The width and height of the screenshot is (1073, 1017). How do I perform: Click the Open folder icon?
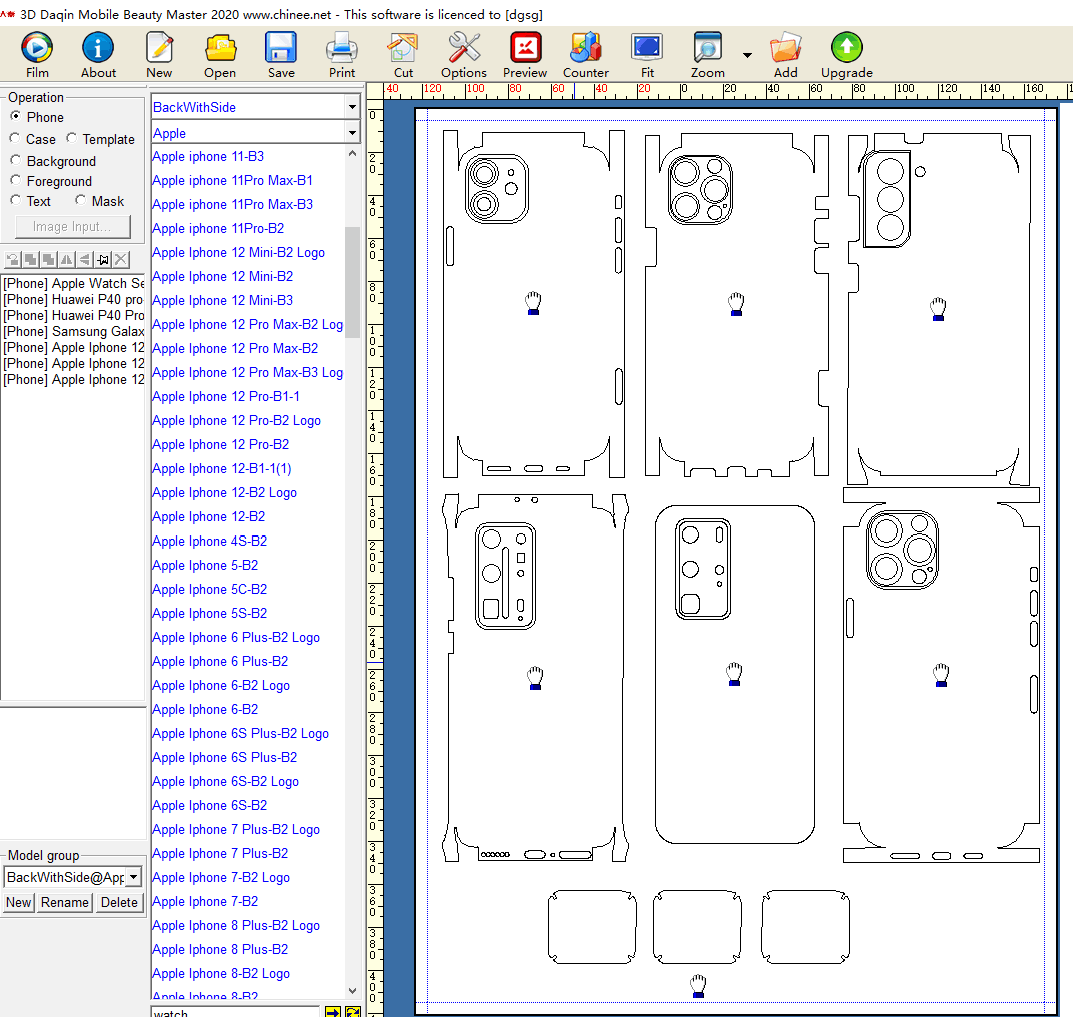click(x=220, y=47)
